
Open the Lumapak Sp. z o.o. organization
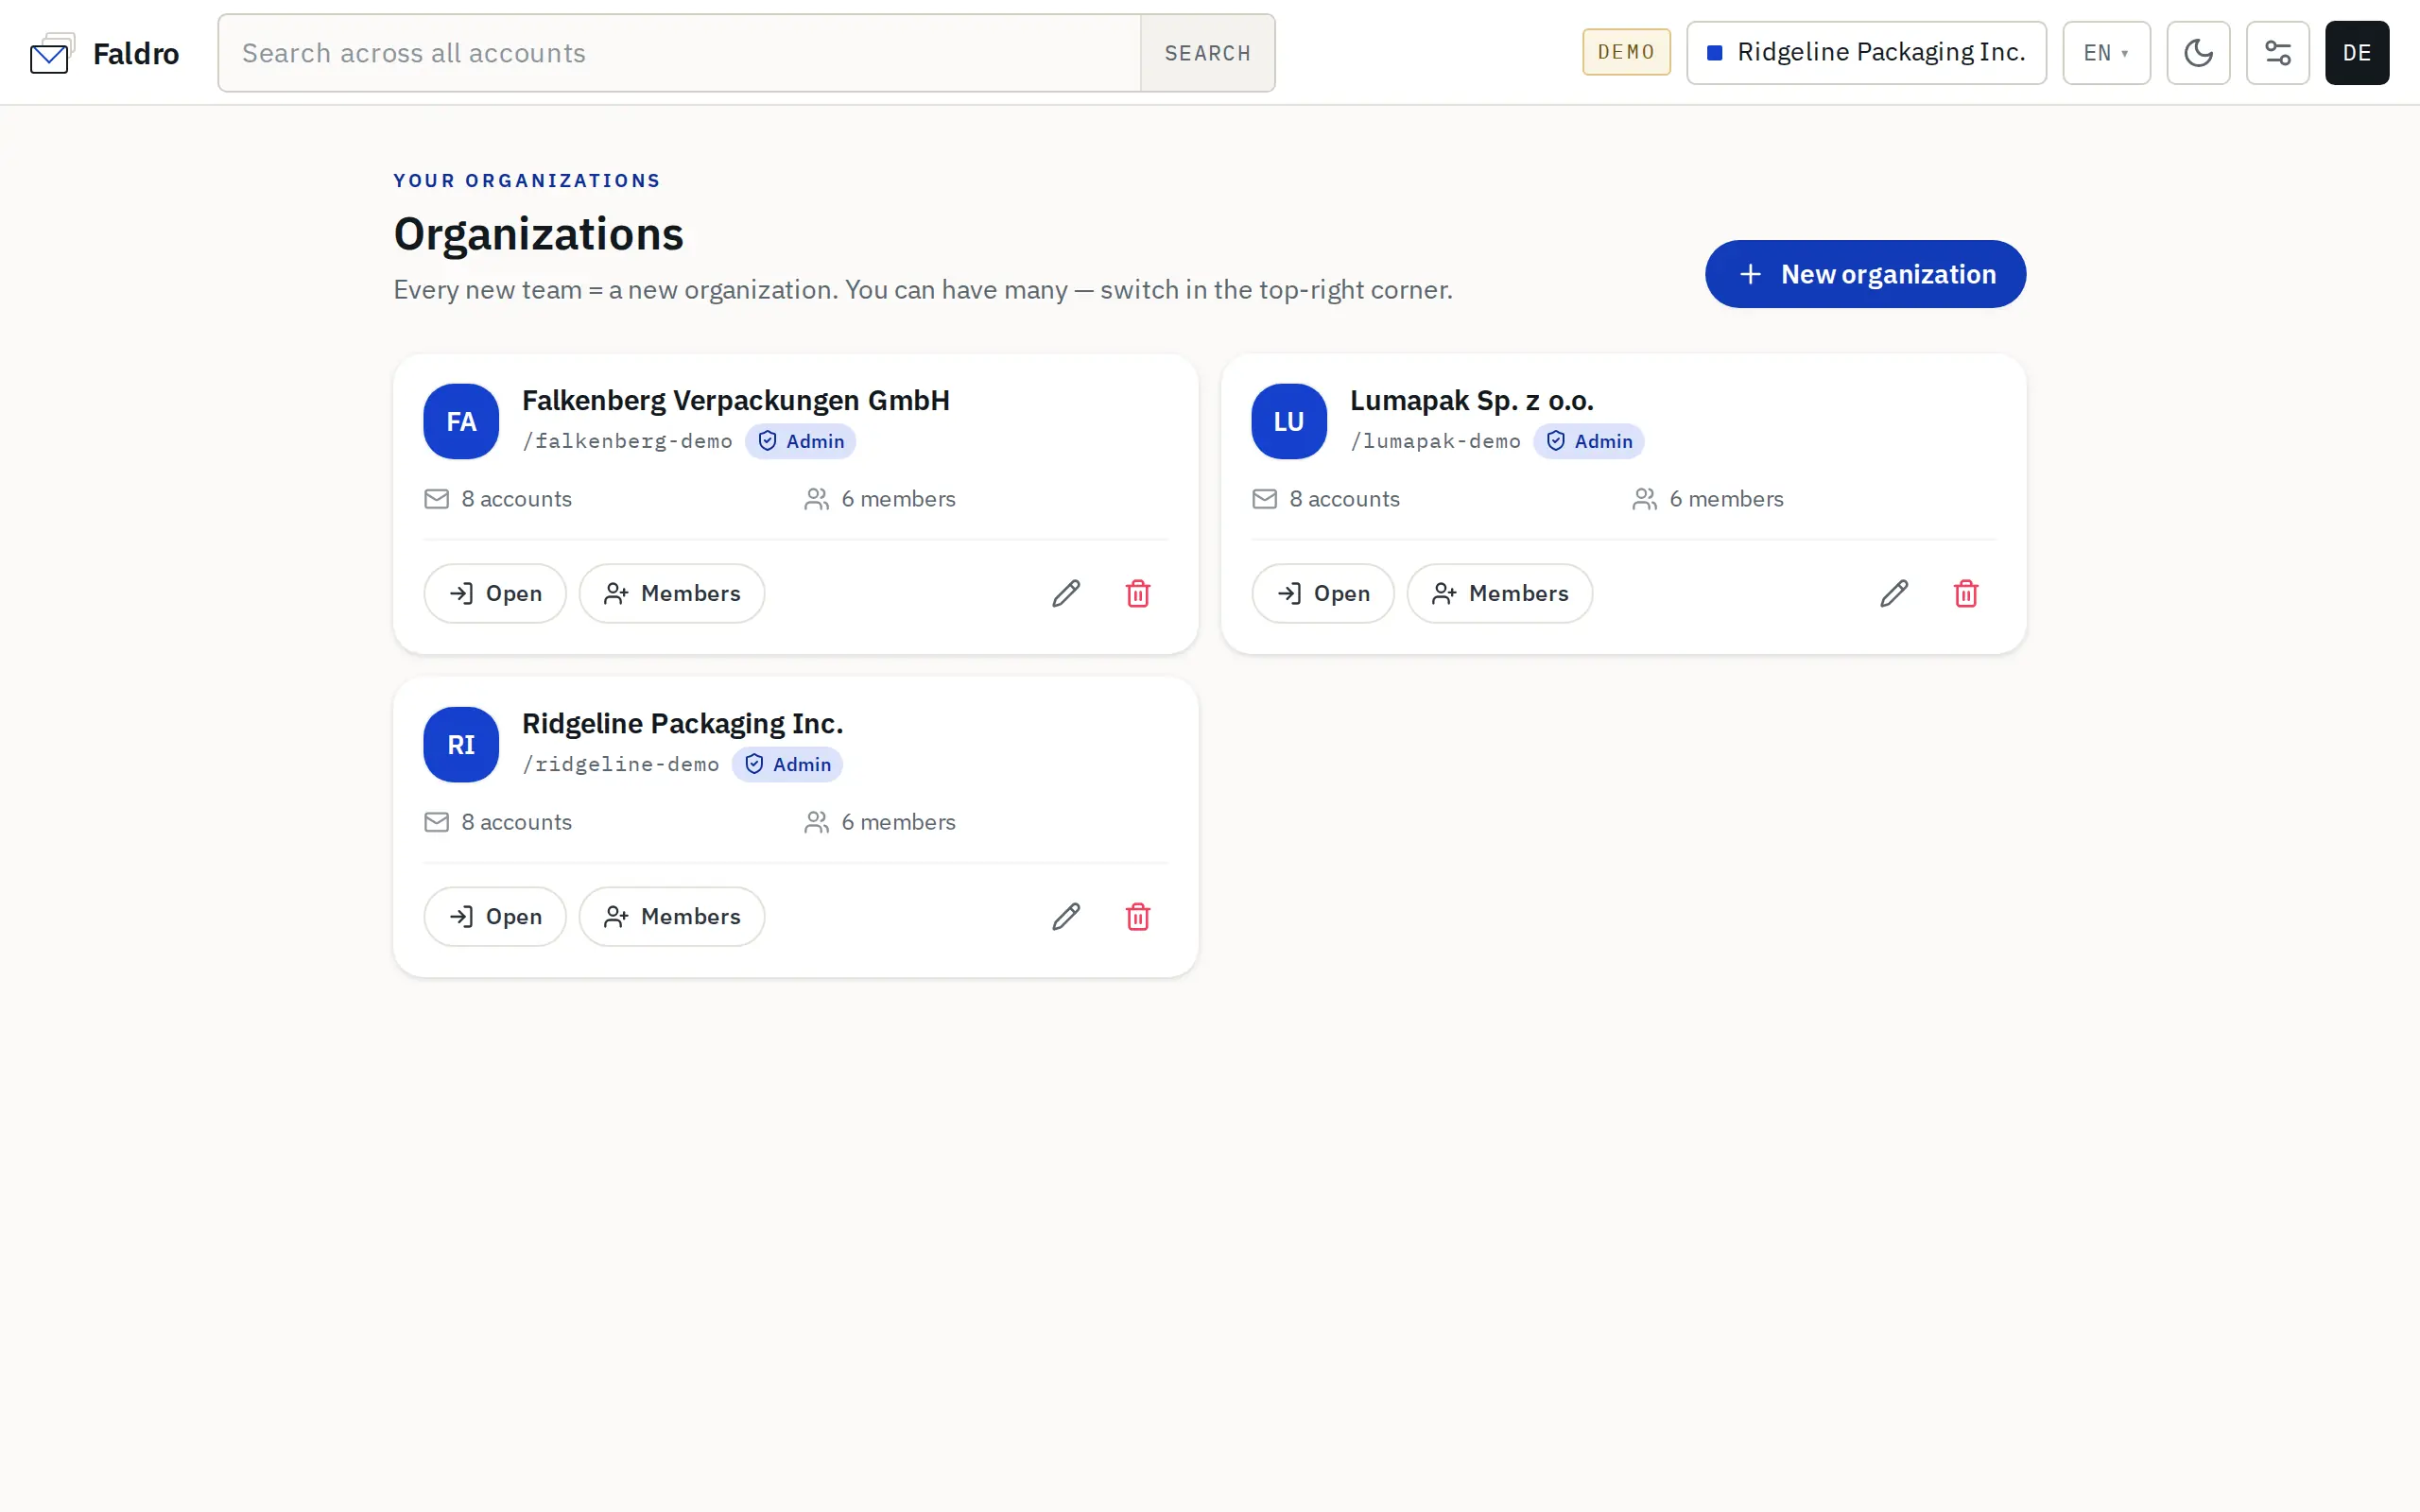[x=1323, y=593]
